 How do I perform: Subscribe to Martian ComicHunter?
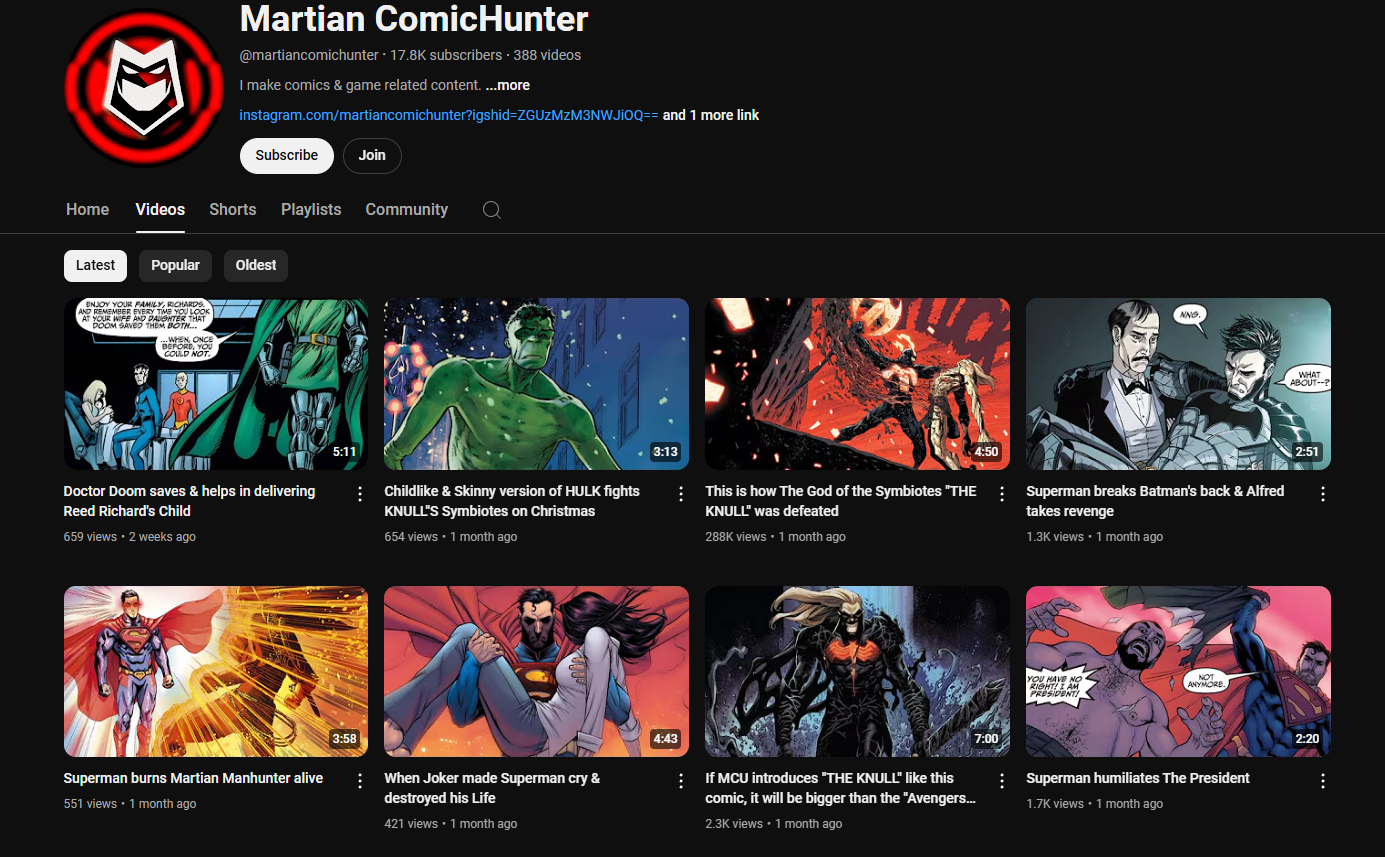[287, 156]
